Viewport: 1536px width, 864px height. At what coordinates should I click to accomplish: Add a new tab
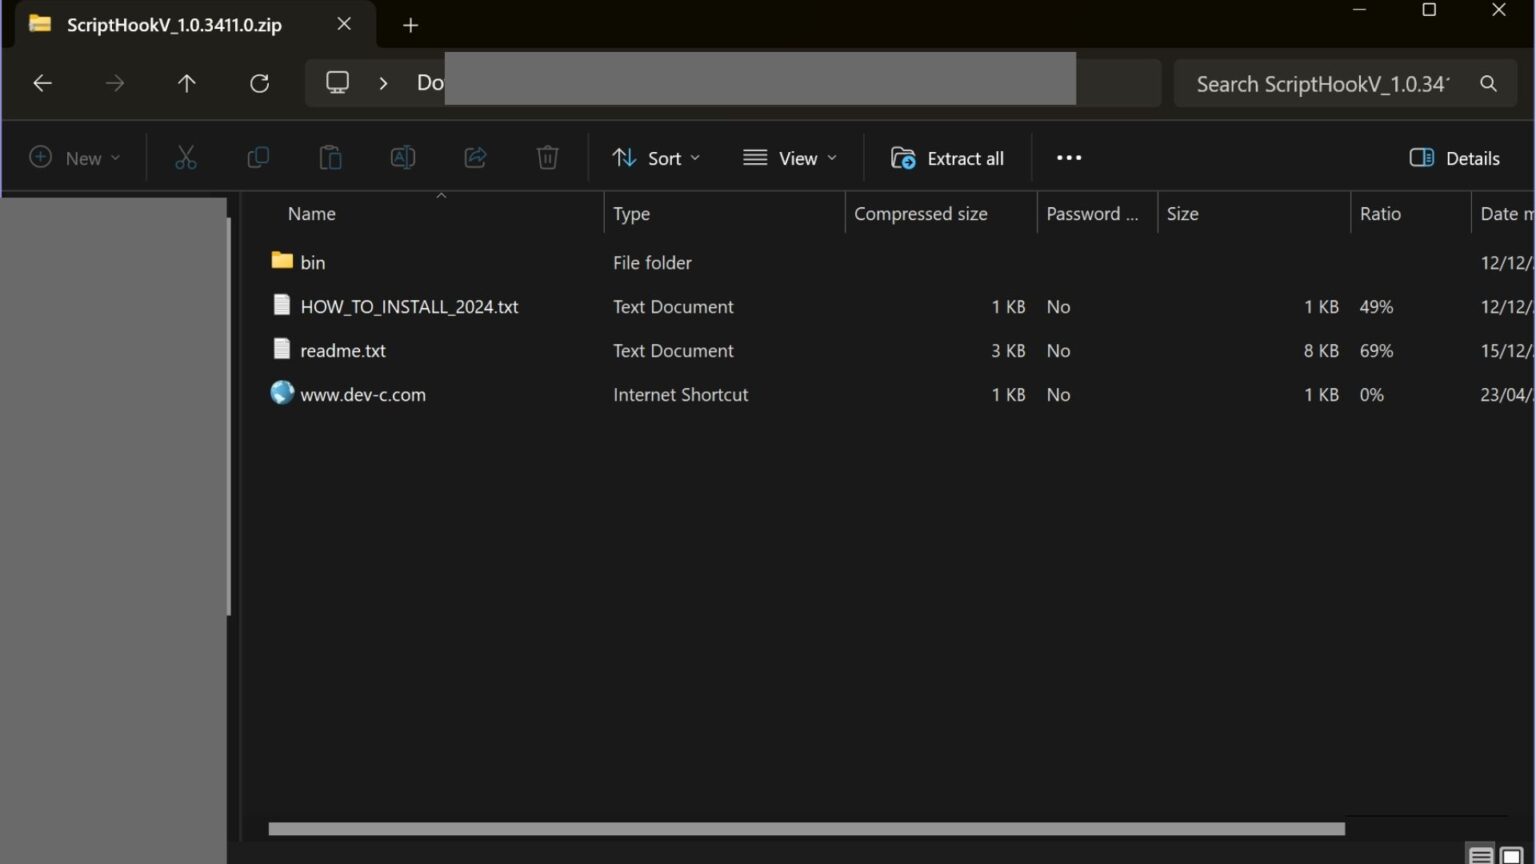tap(410, 25)
